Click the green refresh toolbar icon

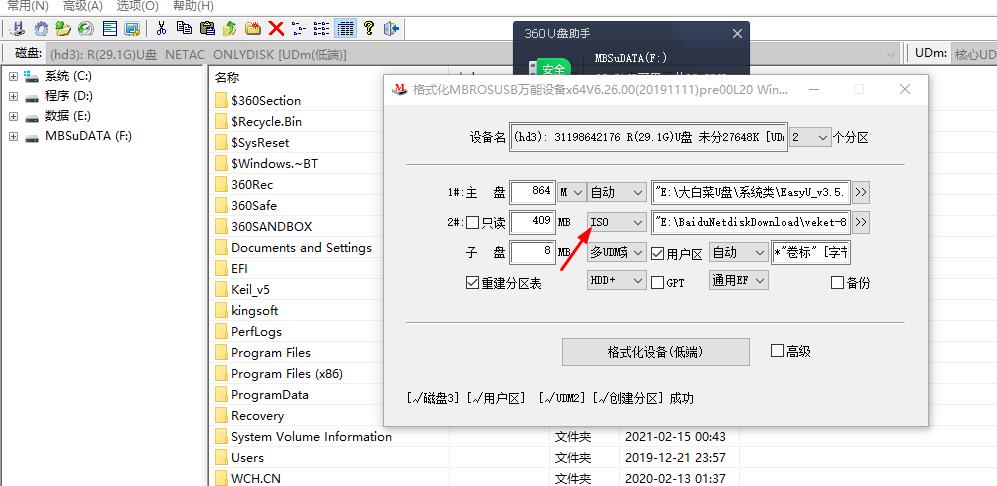click(x=86, y=28)
